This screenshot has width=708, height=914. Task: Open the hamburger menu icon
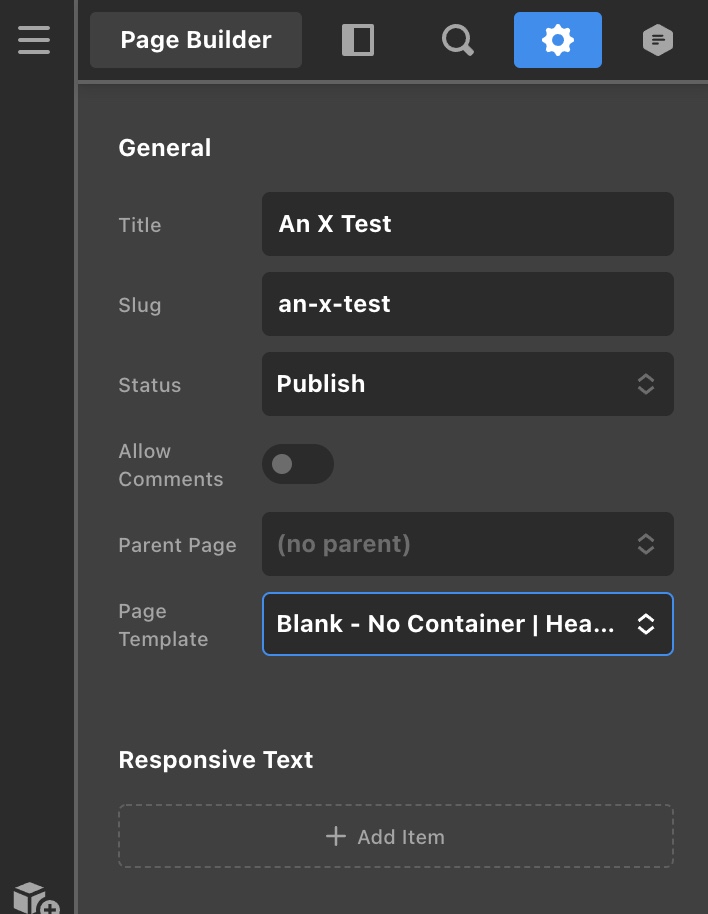coord(34,40)
